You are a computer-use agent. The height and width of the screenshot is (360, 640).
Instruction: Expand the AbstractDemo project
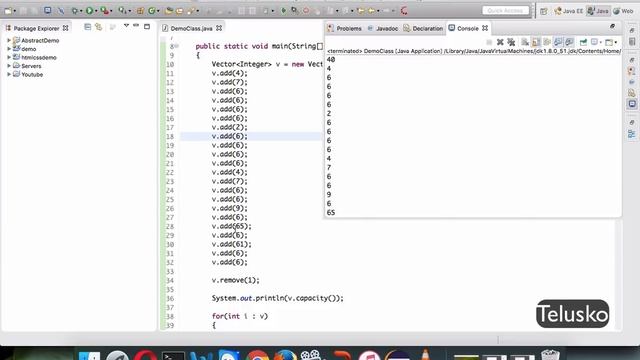point(9,40)
